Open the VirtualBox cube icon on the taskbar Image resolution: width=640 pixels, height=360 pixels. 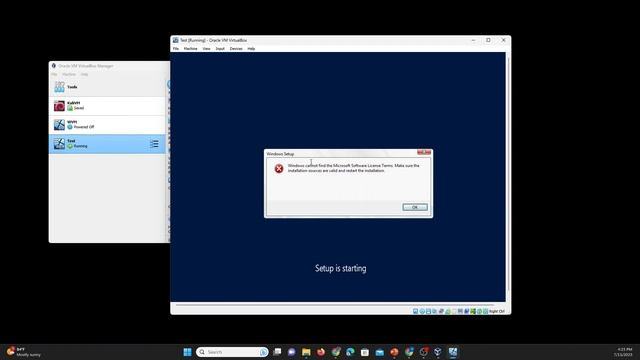(x=438, y=352)
